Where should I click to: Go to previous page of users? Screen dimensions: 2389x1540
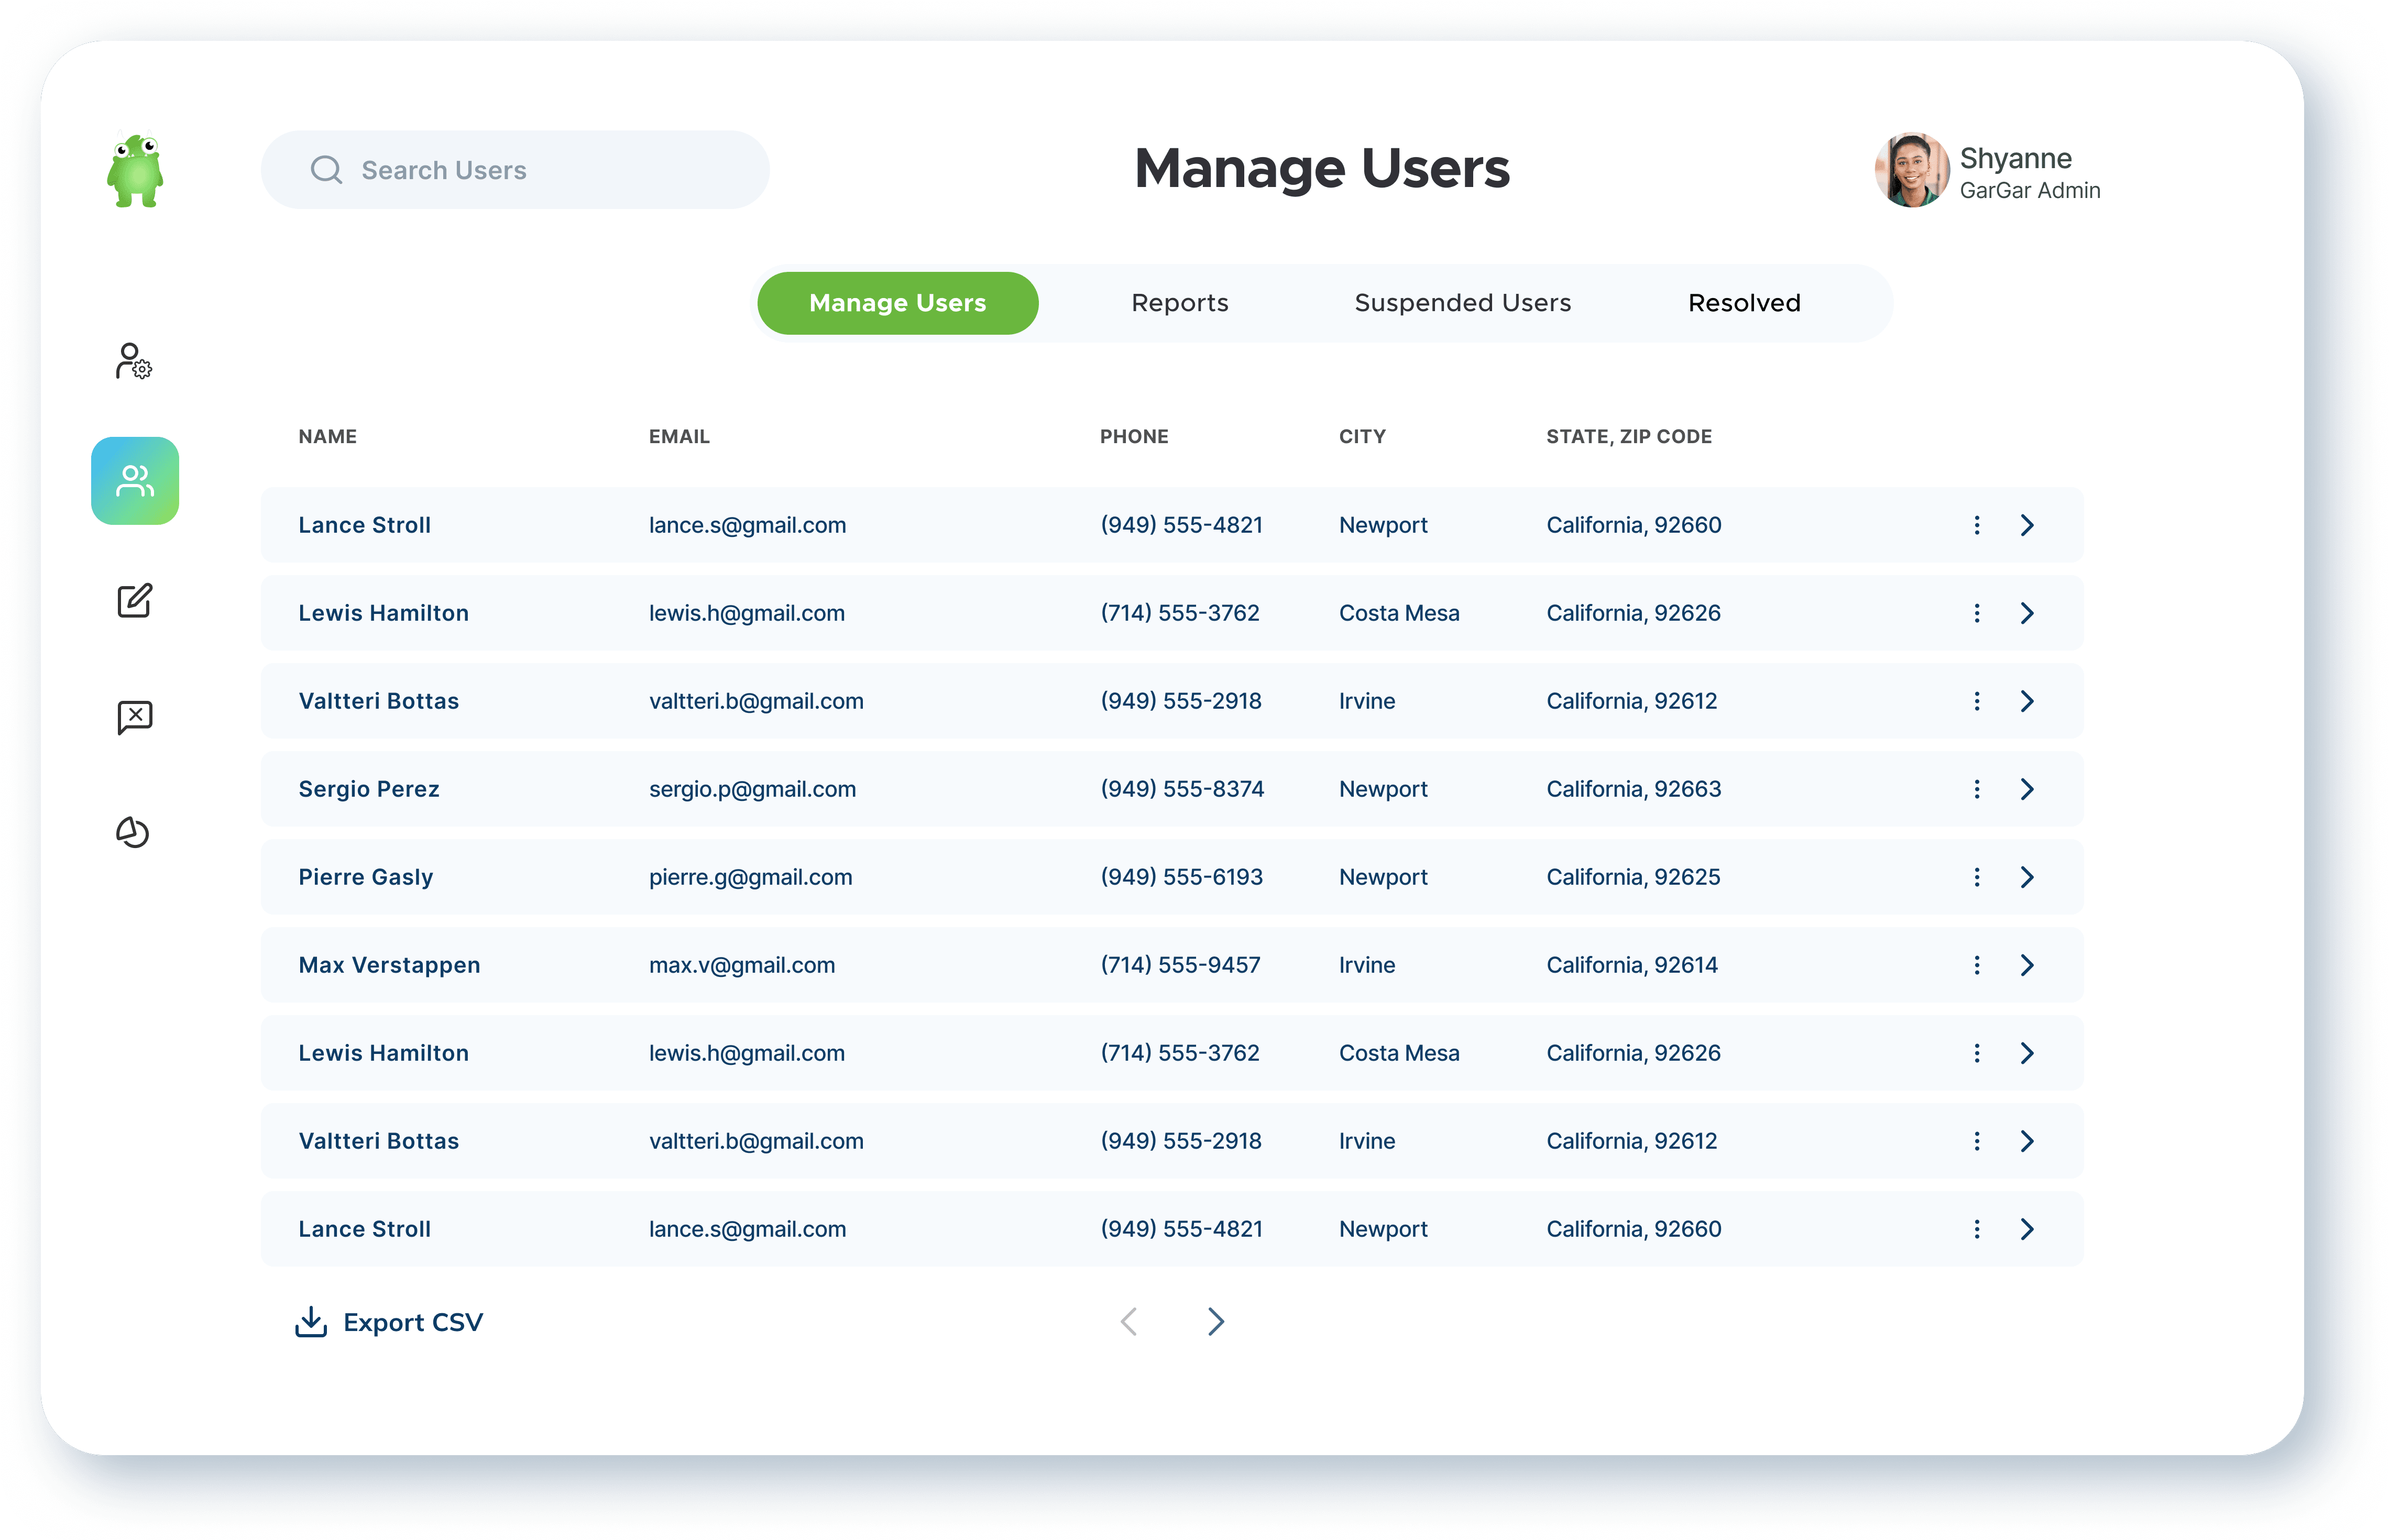pyautogui.click(x=1129, y=1322)
